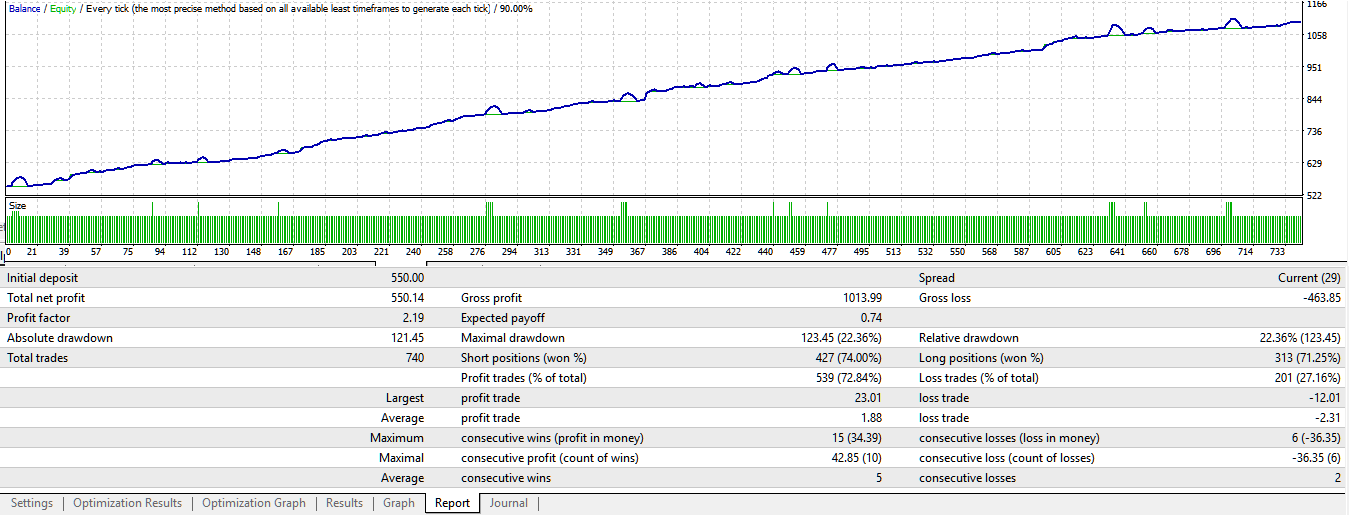Open the Journal tab

(x=508, y=503)
